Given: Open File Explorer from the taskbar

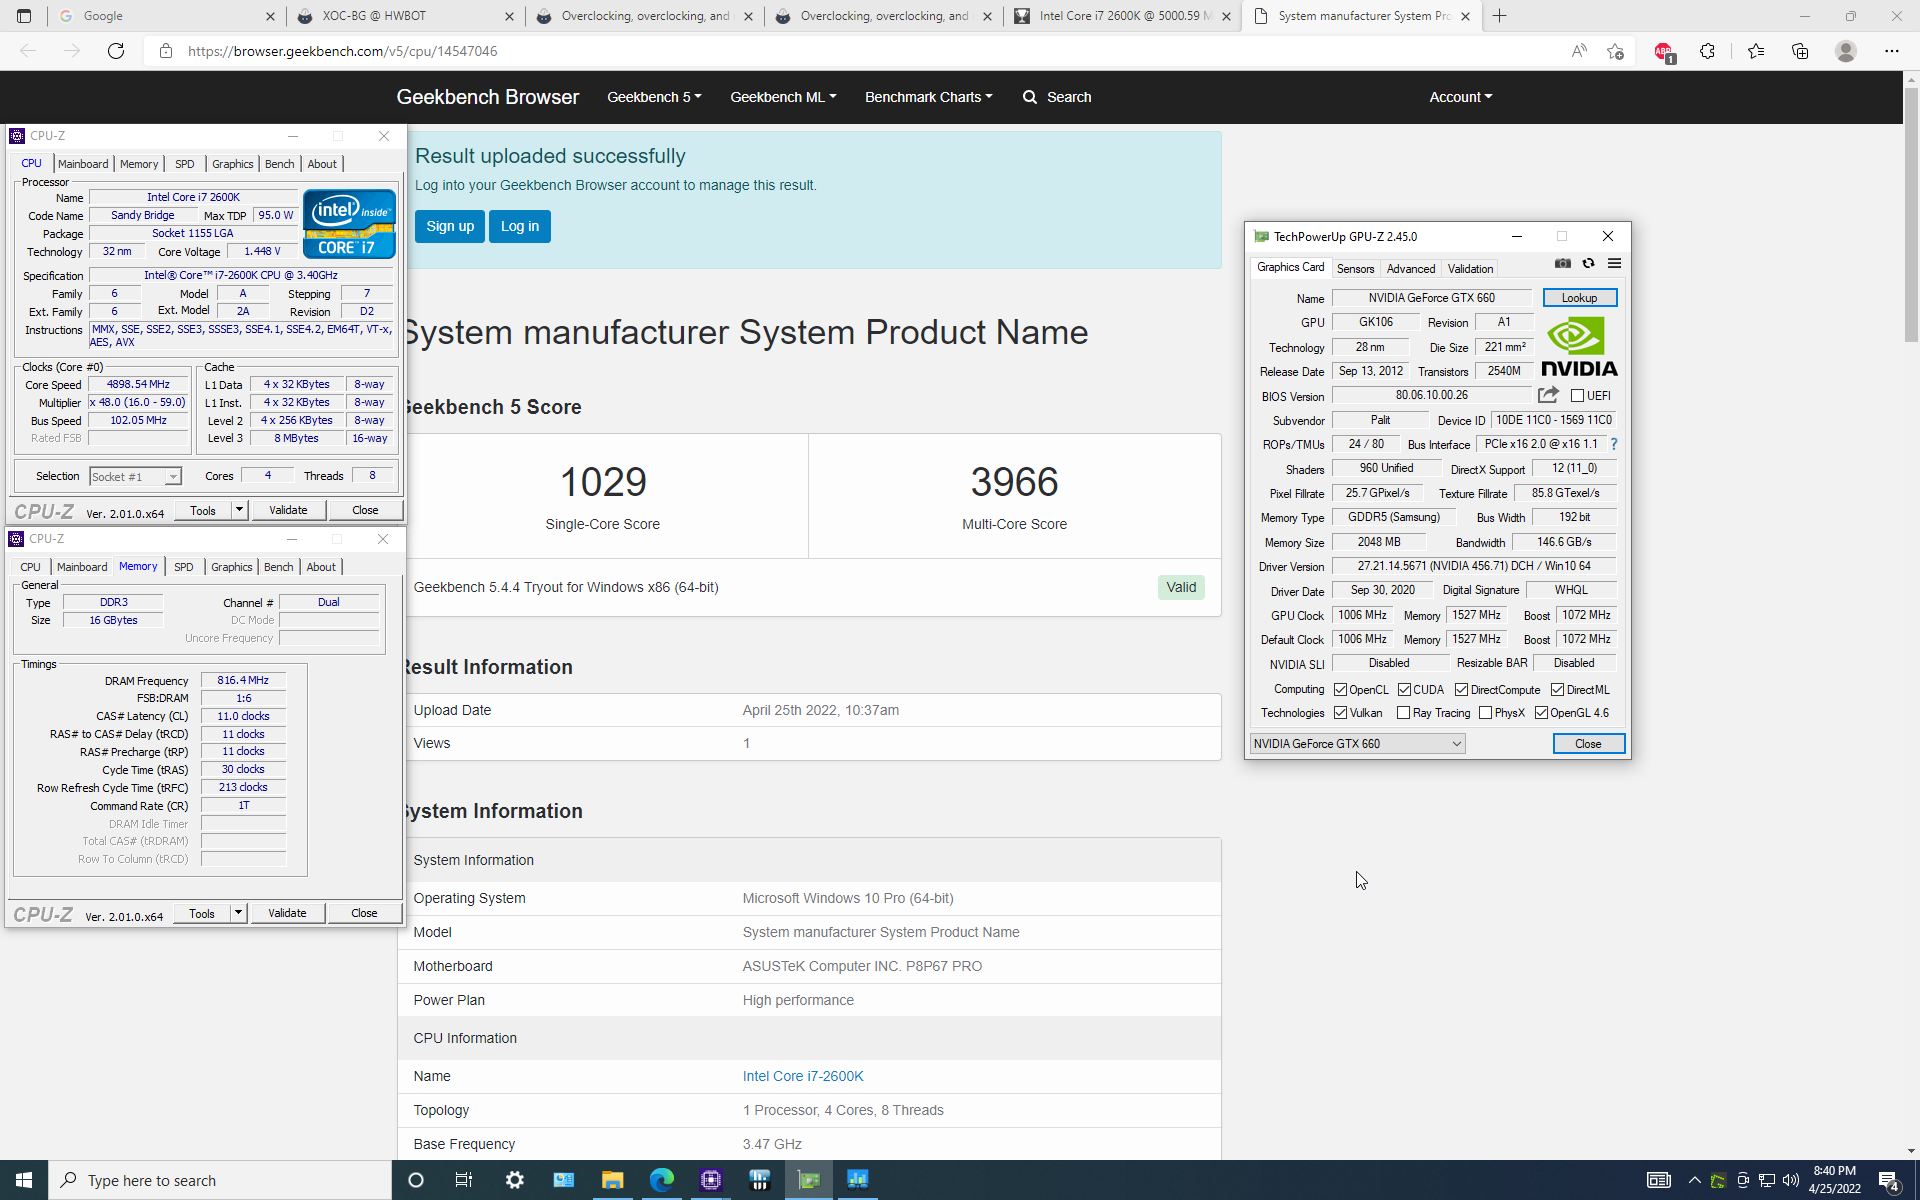Looking at the screenshot, I should tap(612, 1180).
